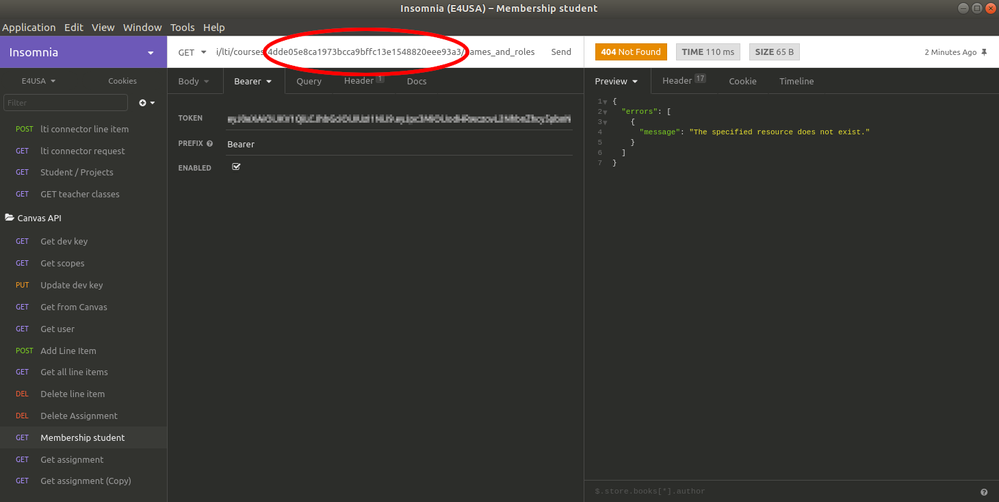
Task: Collapse the errors array on line 2
Action: (605, 112)
